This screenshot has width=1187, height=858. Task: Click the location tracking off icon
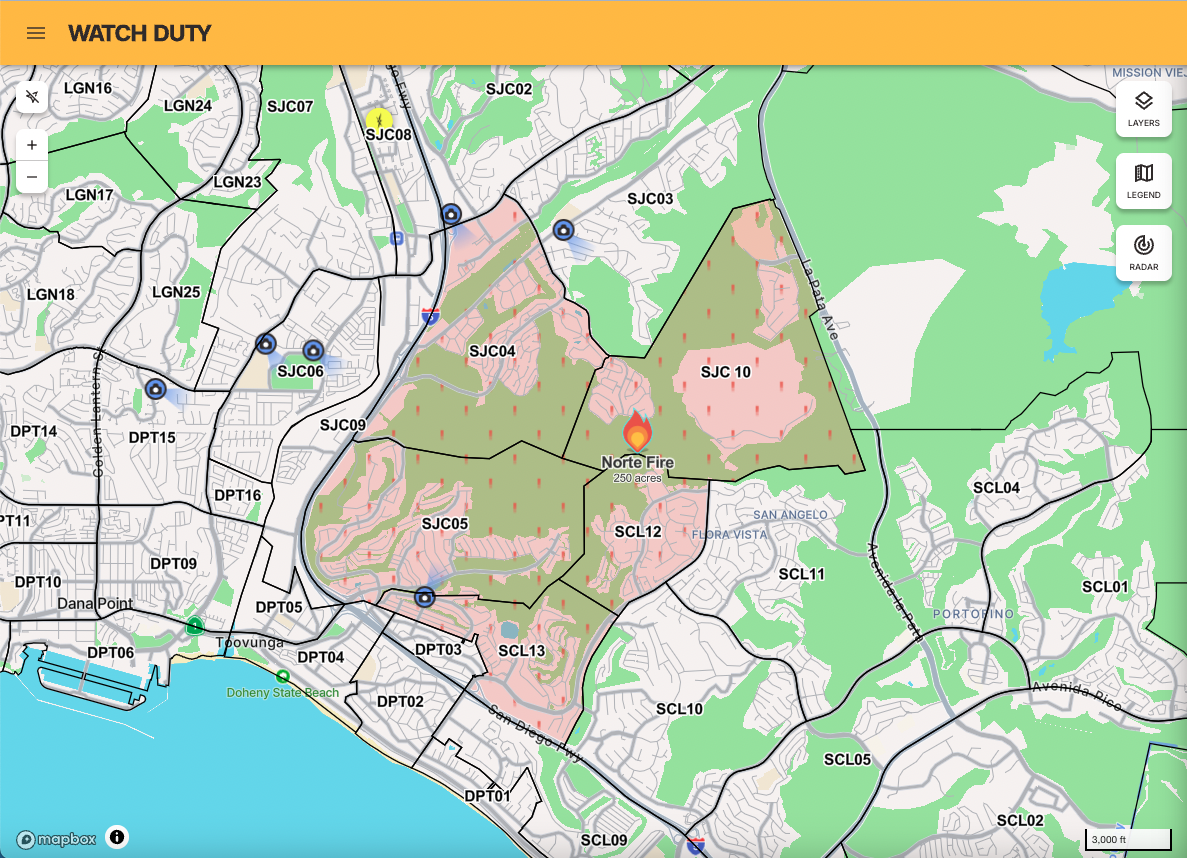pyautogui.click(x=32, y=96)
